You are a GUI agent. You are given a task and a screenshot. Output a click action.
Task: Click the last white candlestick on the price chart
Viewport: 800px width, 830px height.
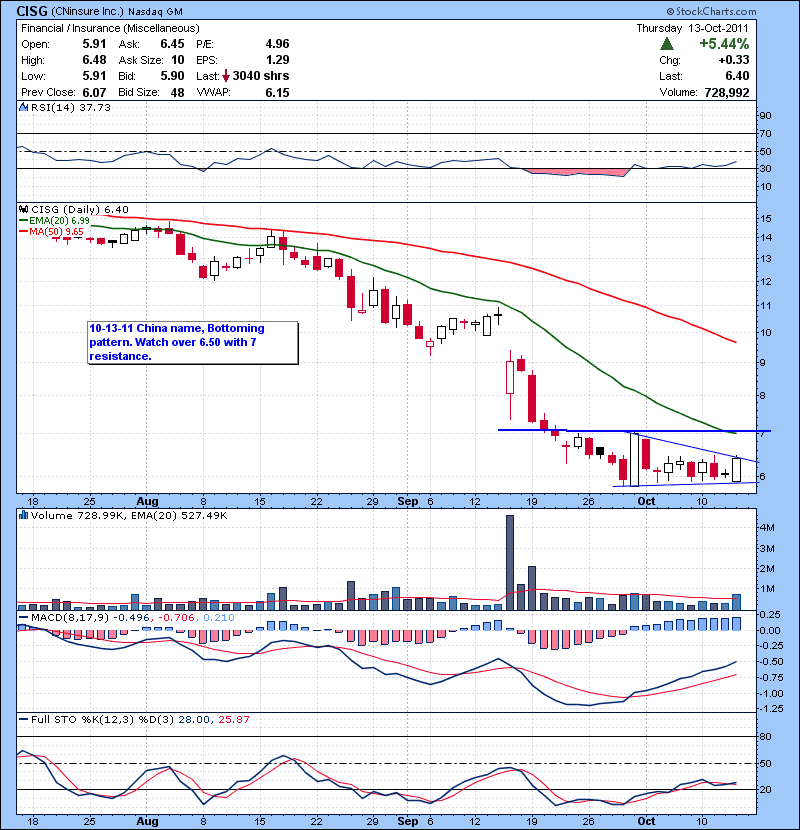coord(736,470)
